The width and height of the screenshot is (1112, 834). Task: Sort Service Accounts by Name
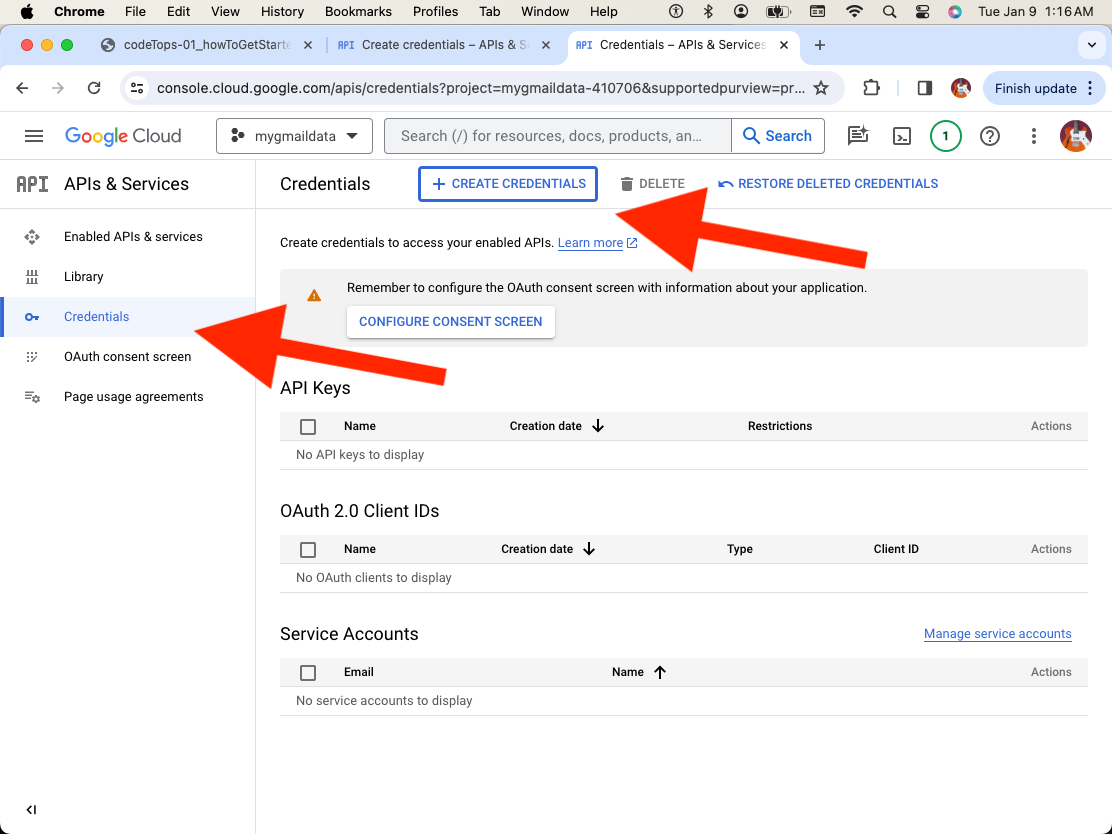pyautogui.click(x=639, y=672)
